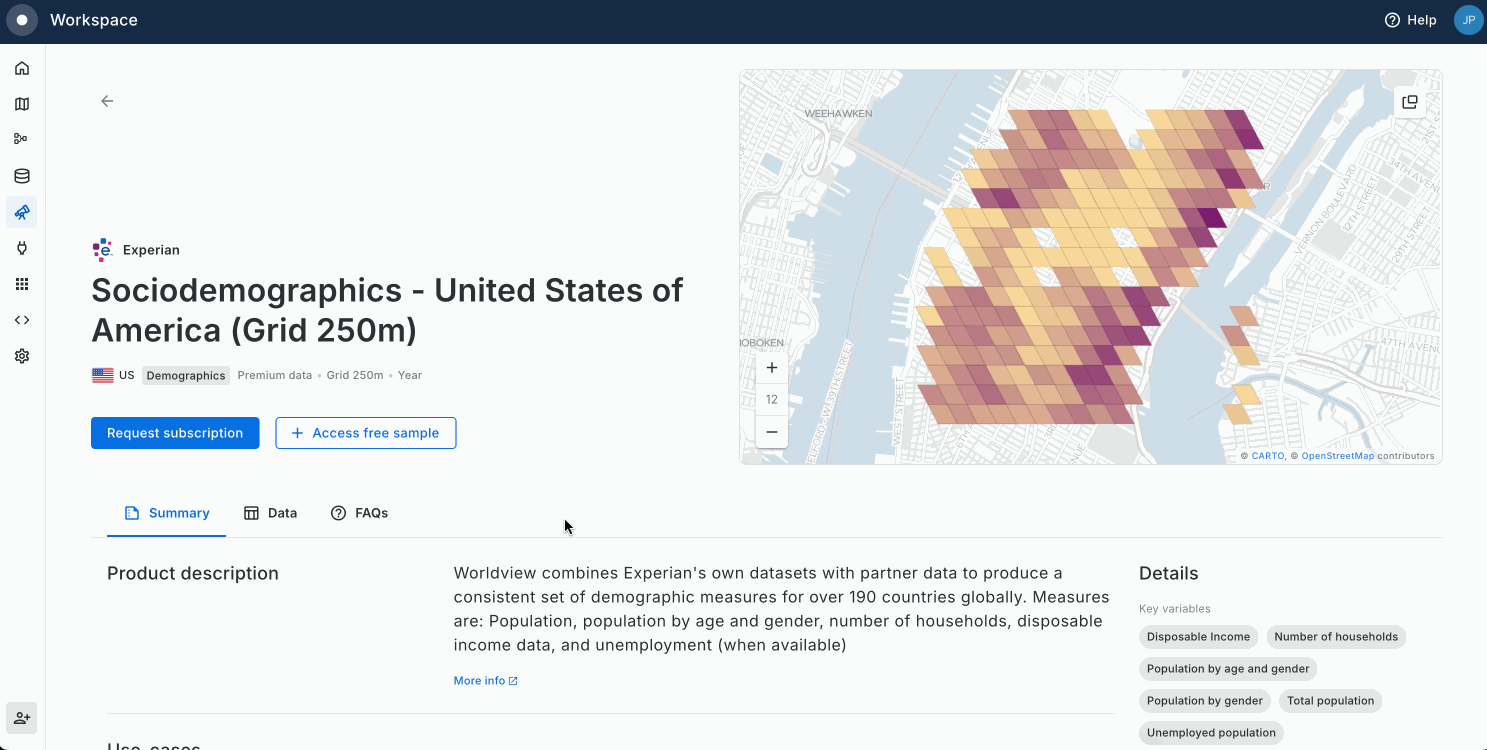Click the invite users icon

coord(22,718)
